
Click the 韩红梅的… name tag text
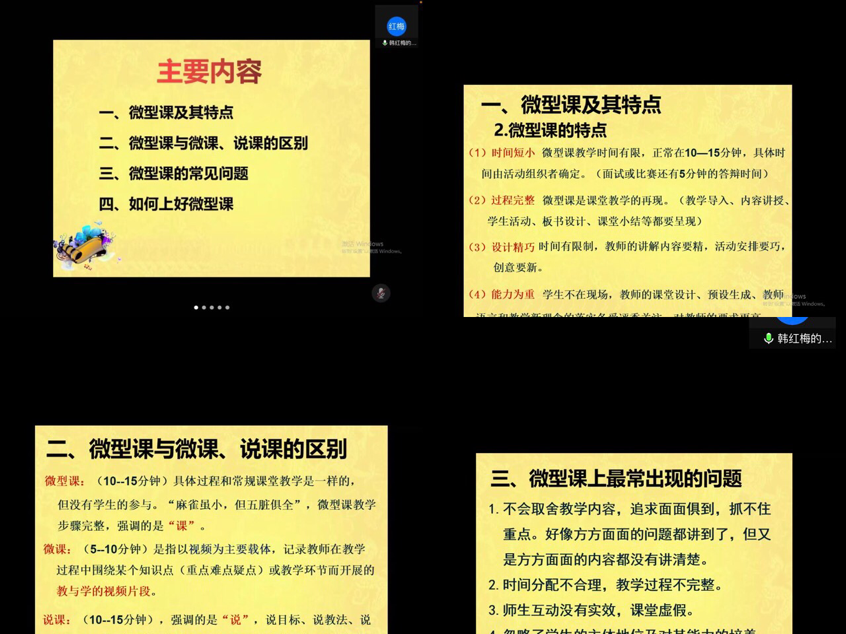[804, 339]
